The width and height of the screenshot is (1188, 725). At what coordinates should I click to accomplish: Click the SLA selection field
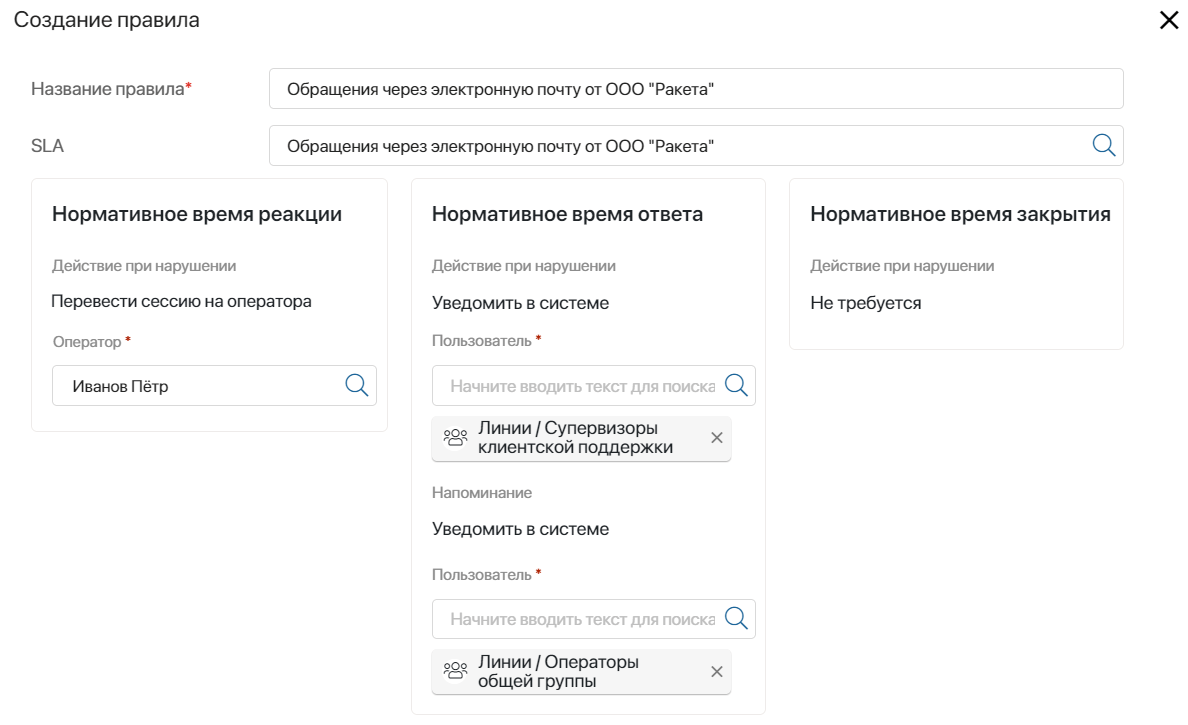680,146
